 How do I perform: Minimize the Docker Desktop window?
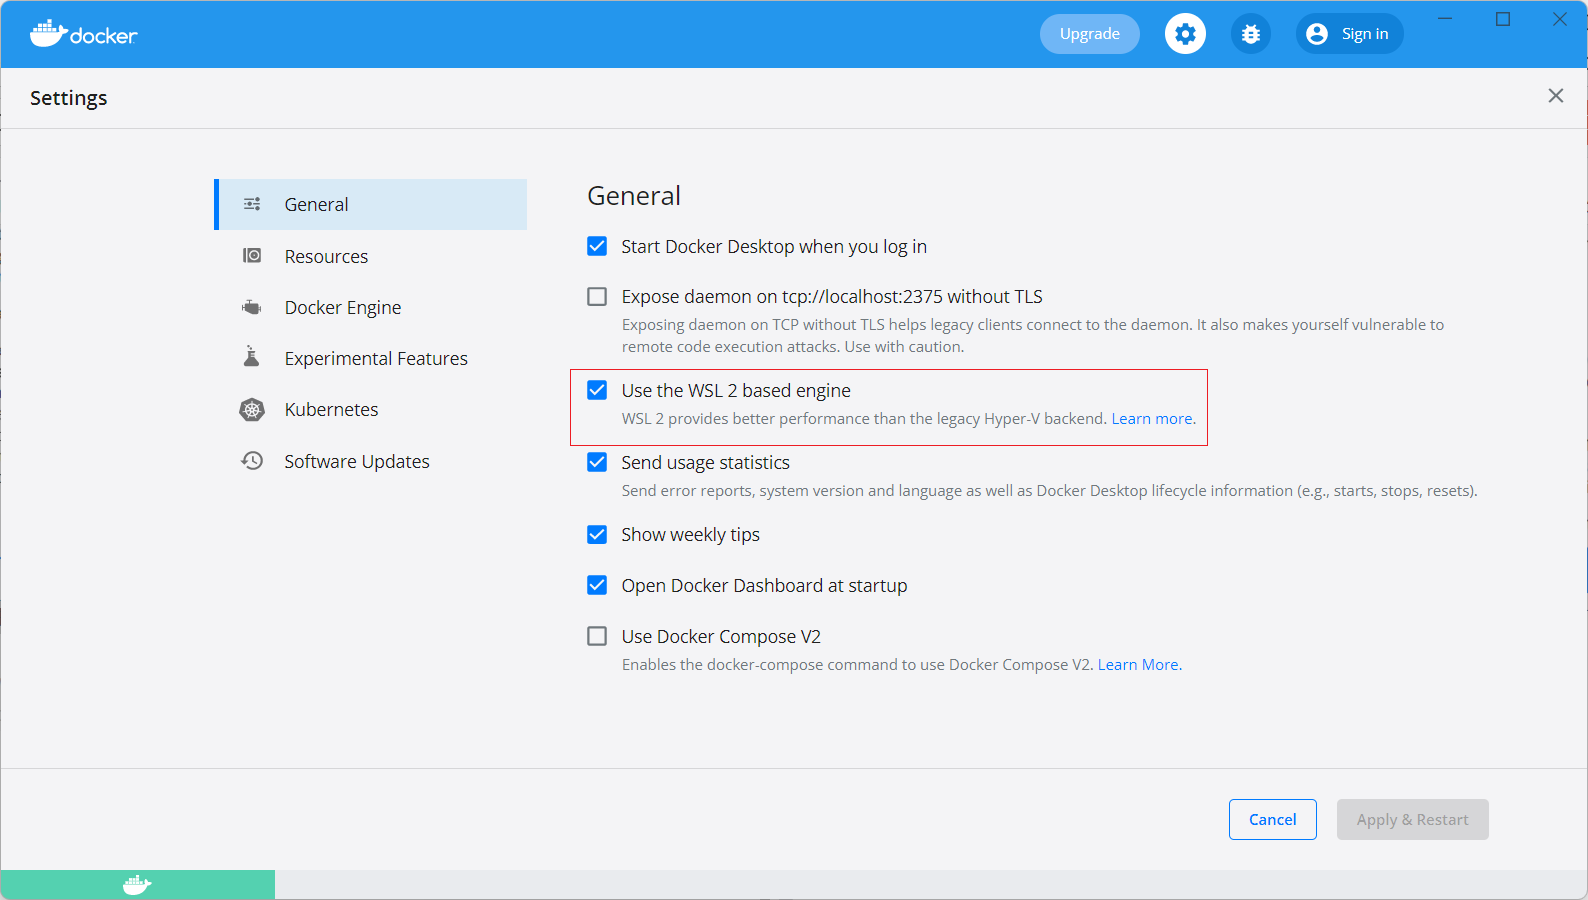tap(1445, 19)
